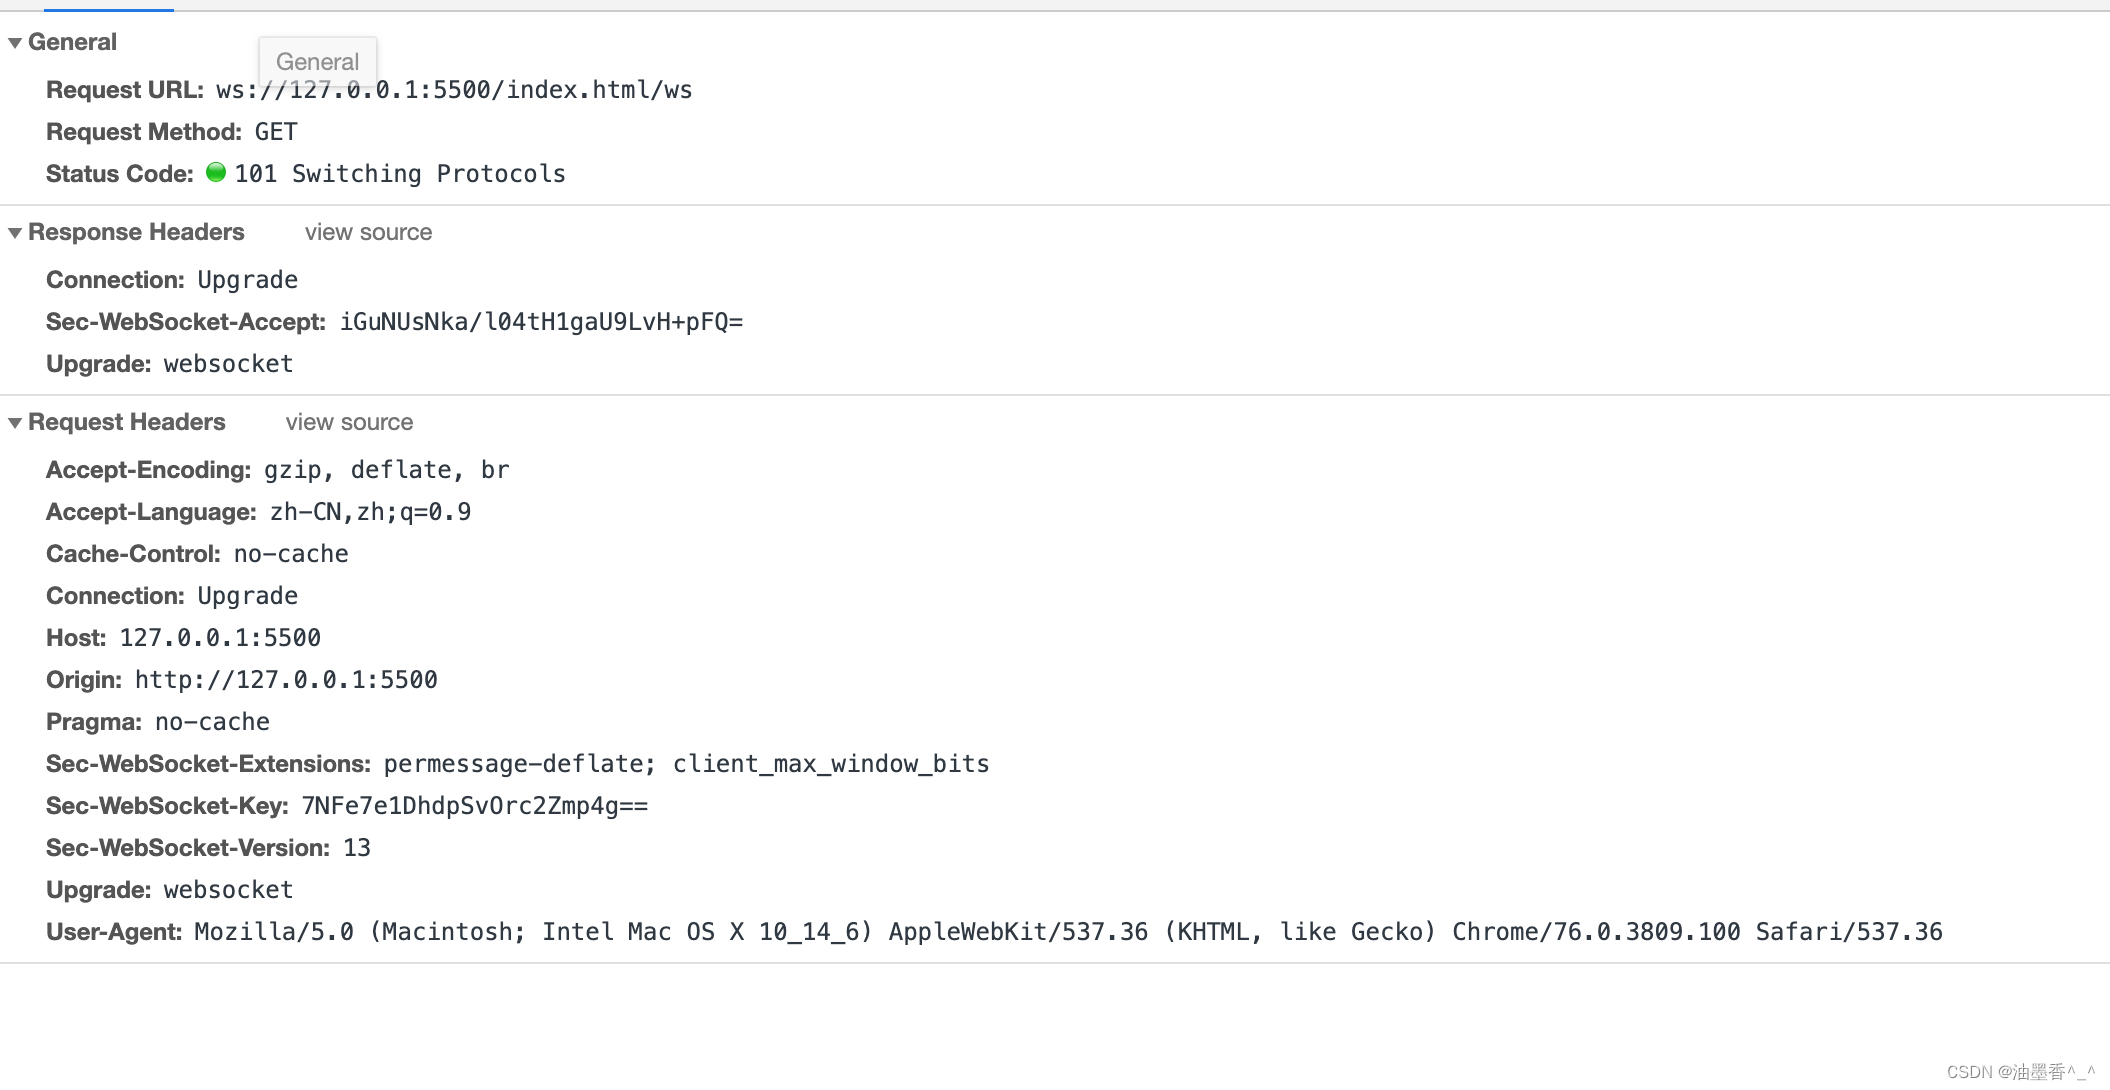Click the green status indicator dot
2110x1090 pixels.
217,173
